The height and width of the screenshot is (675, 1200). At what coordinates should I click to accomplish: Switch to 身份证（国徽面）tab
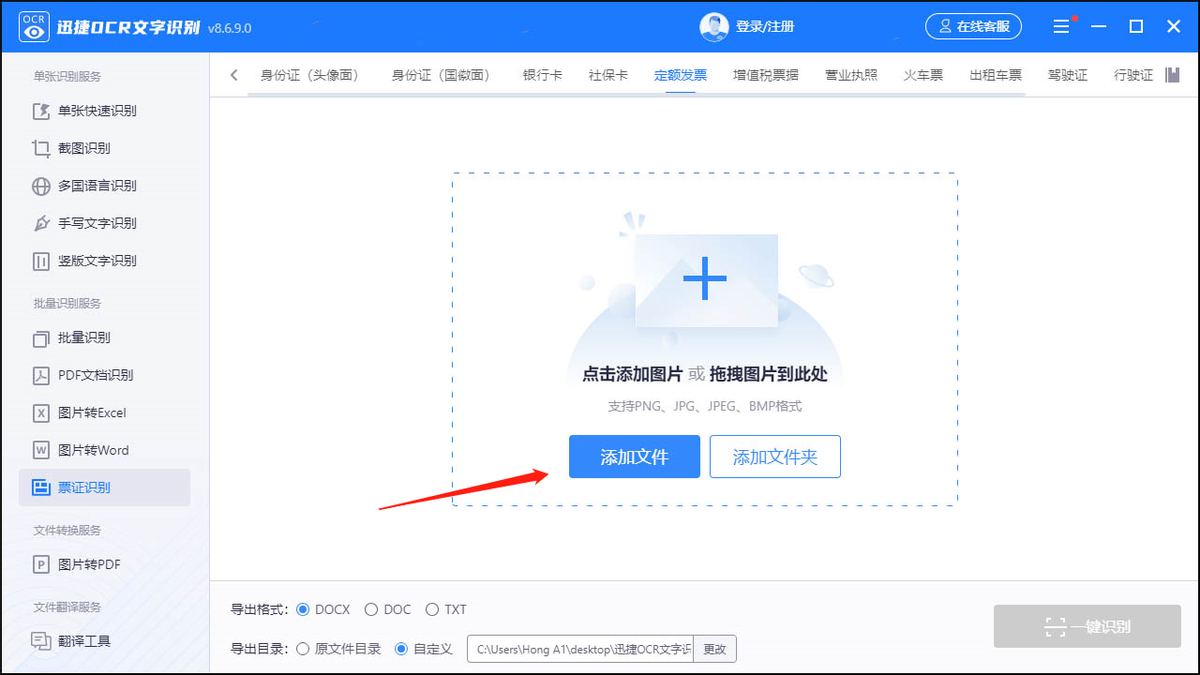click(440, 75)
